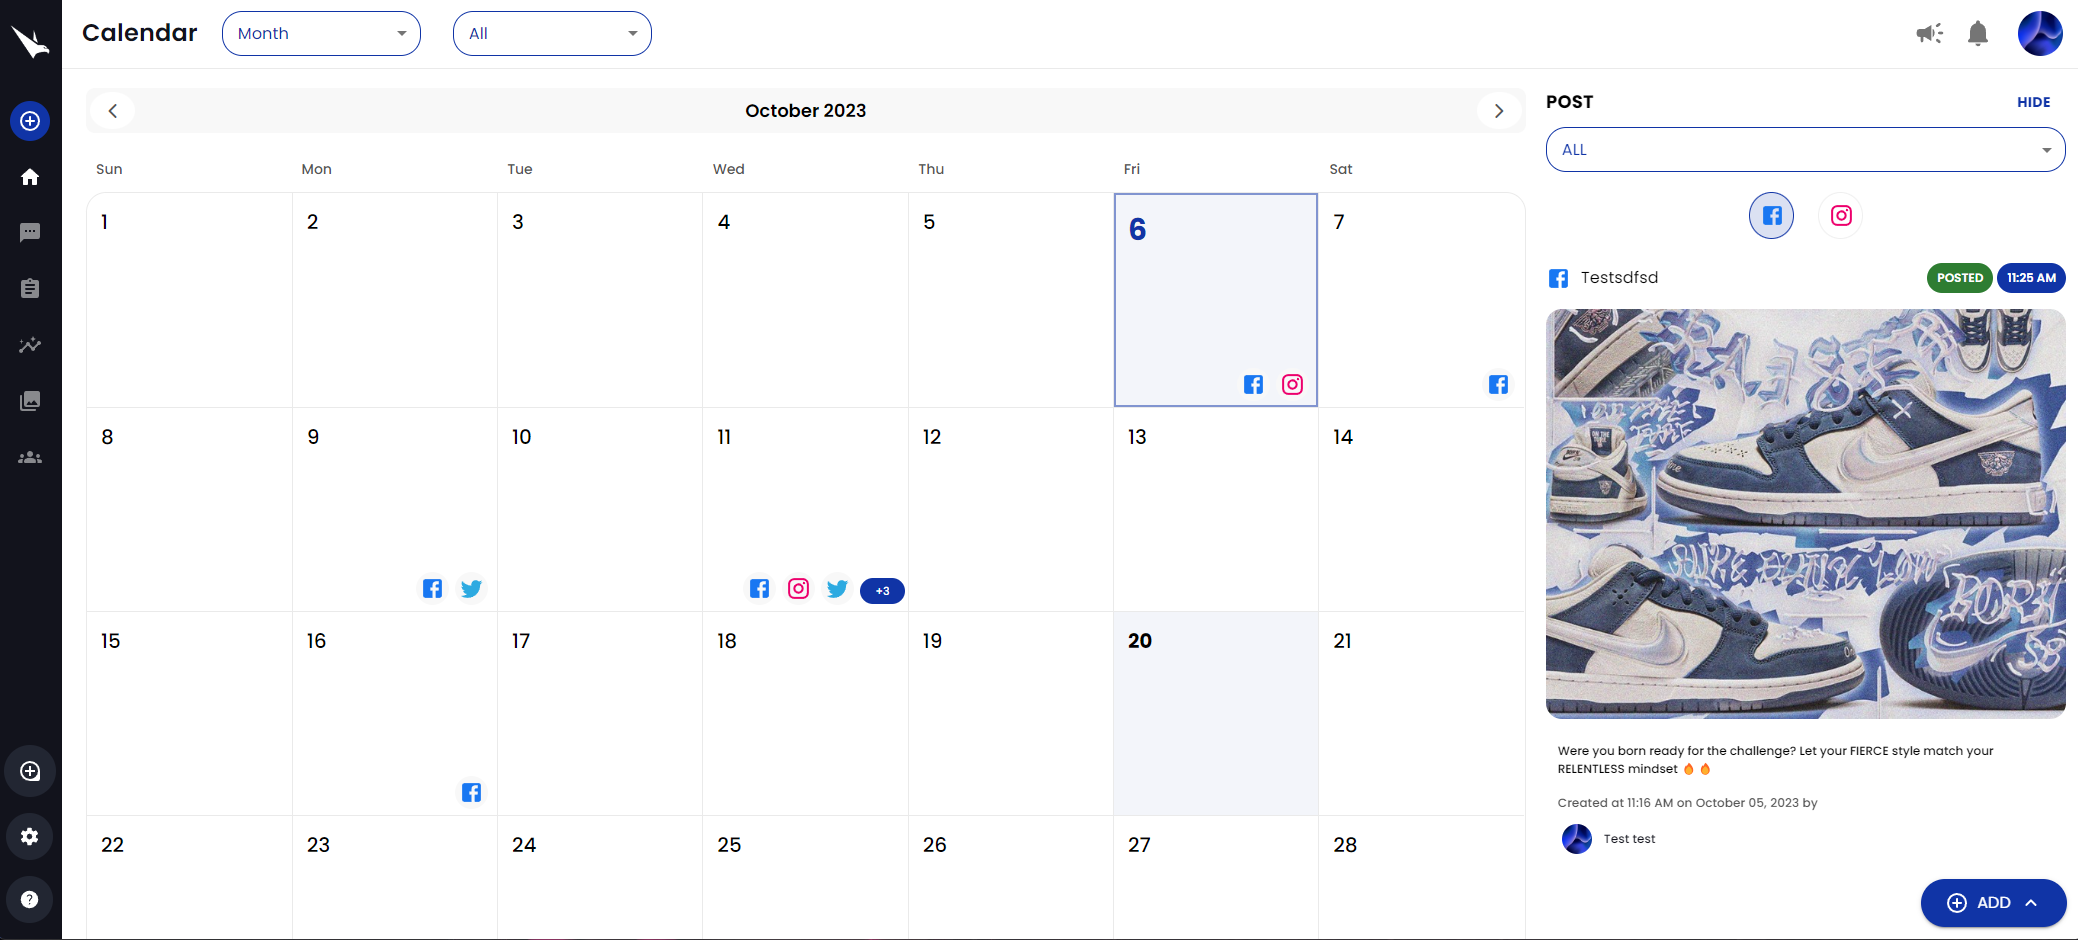
Task: Show the +3 more posts on October 11
Action: point(882,591)
